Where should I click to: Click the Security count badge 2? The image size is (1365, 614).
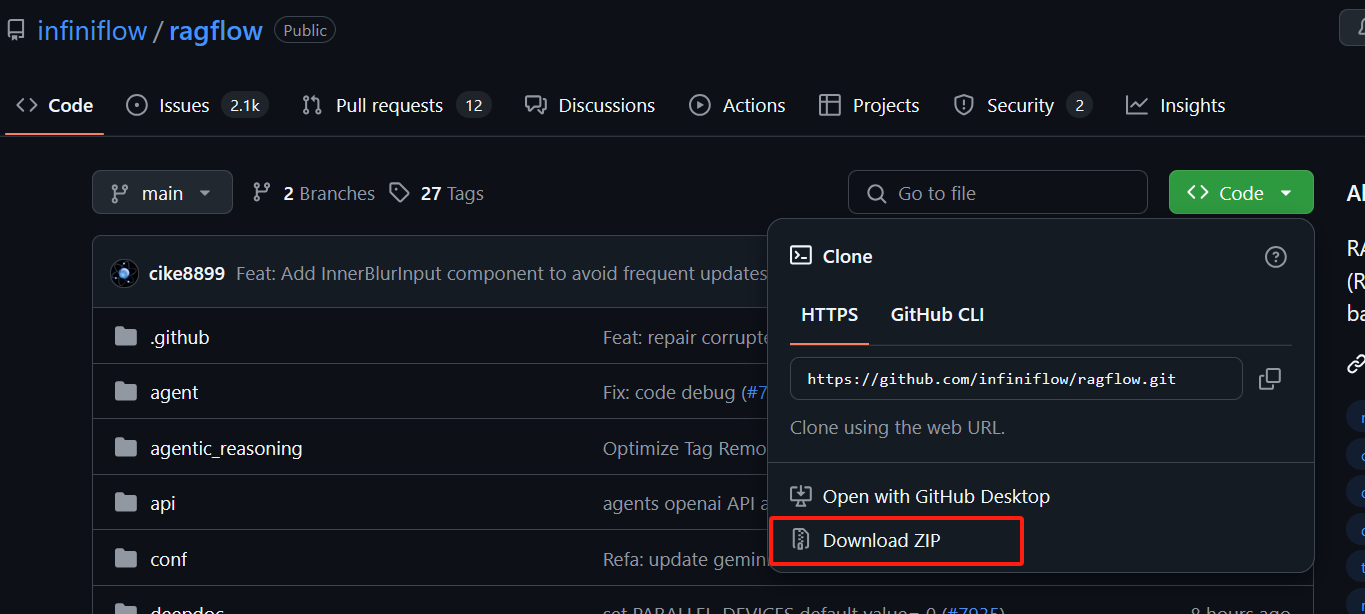pos(1079,105)
